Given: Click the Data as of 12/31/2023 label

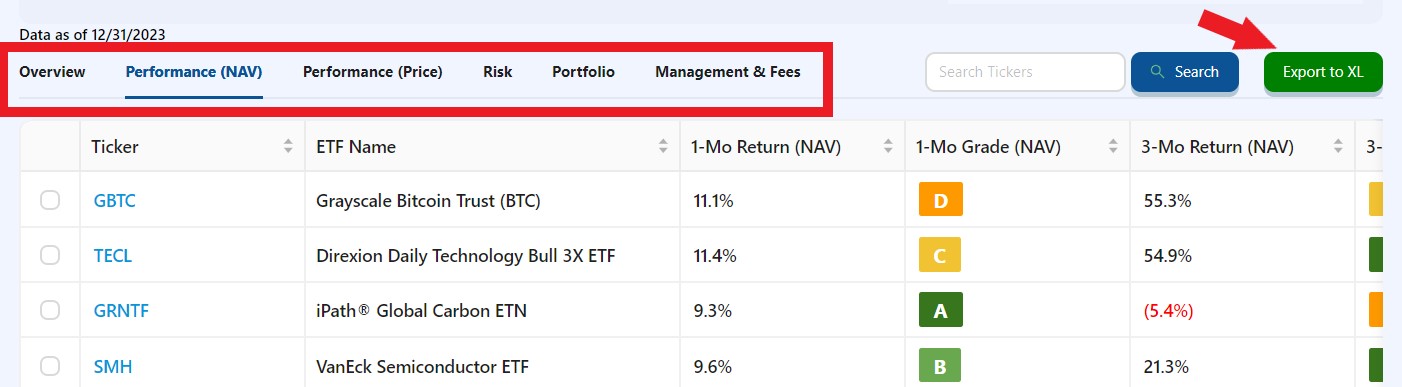Looking at the screenshot, I should (92, 34).
